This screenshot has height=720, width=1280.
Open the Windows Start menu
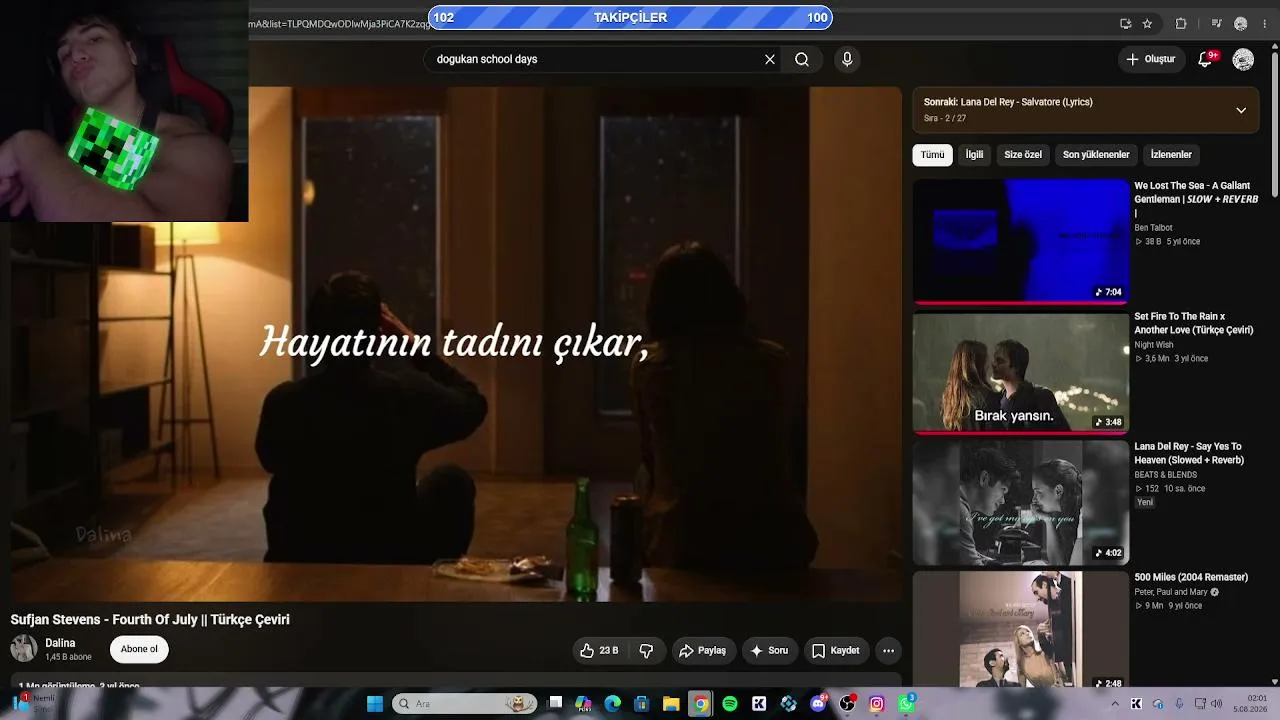375,704
